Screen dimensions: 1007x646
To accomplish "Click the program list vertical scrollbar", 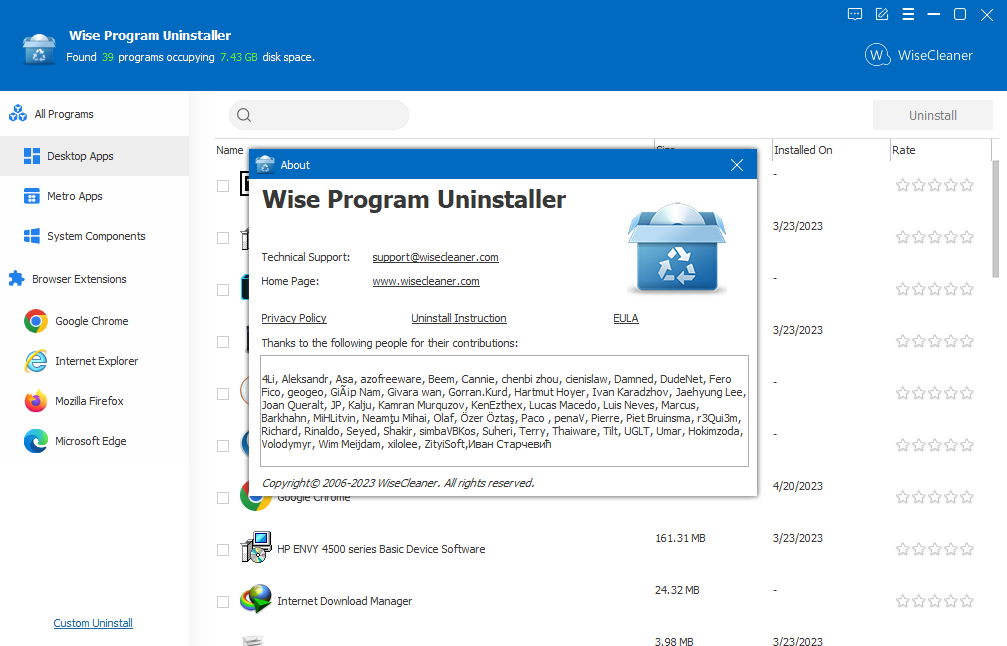I will point(995,218).
